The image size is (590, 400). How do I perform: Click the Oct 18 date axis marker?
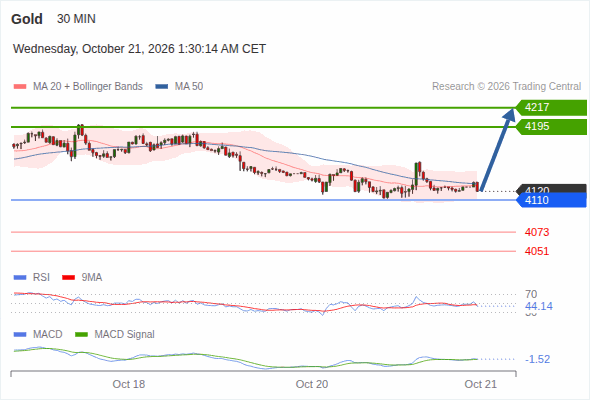pos(129,384)
